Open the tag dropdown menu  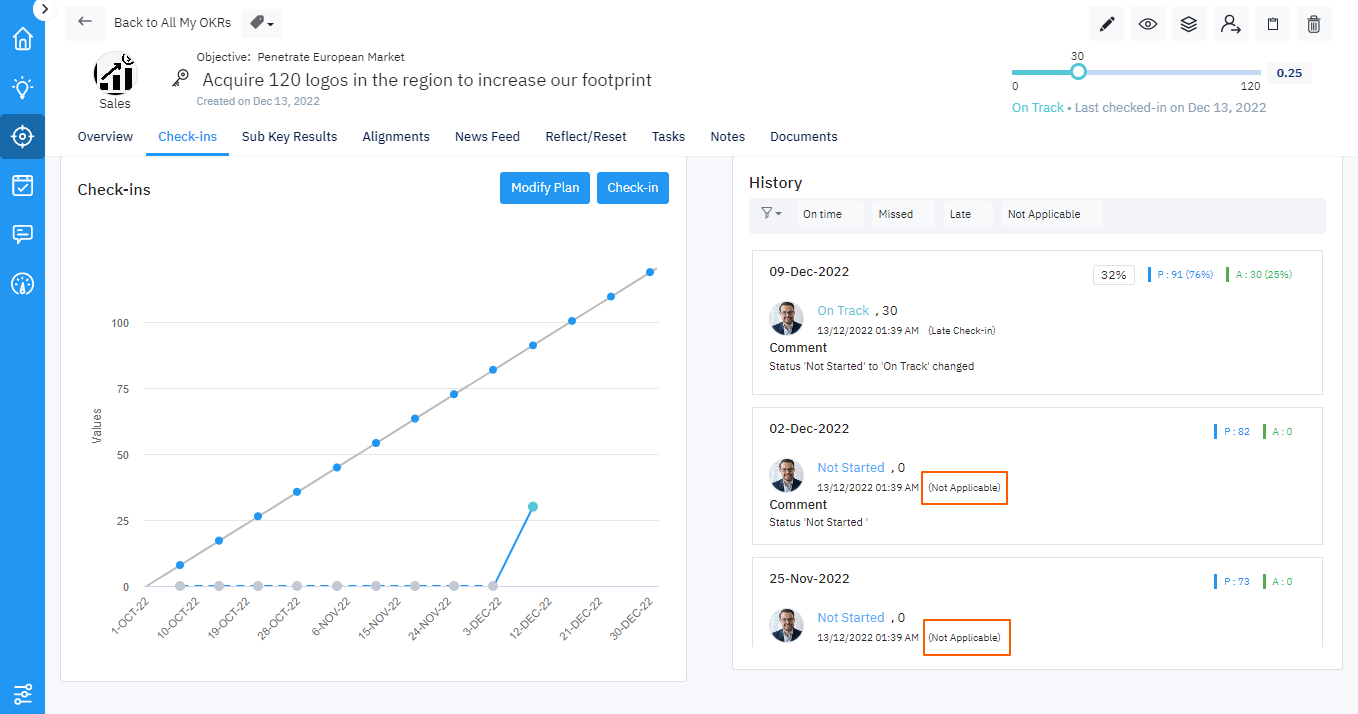tap(261, 22)
